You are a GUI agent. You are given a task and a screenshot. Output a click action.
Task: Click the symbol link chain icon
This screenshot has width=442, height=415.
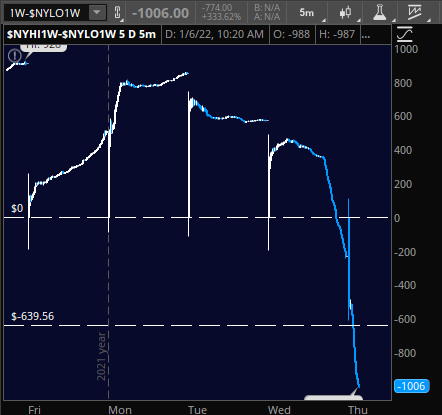click(117, 13)
